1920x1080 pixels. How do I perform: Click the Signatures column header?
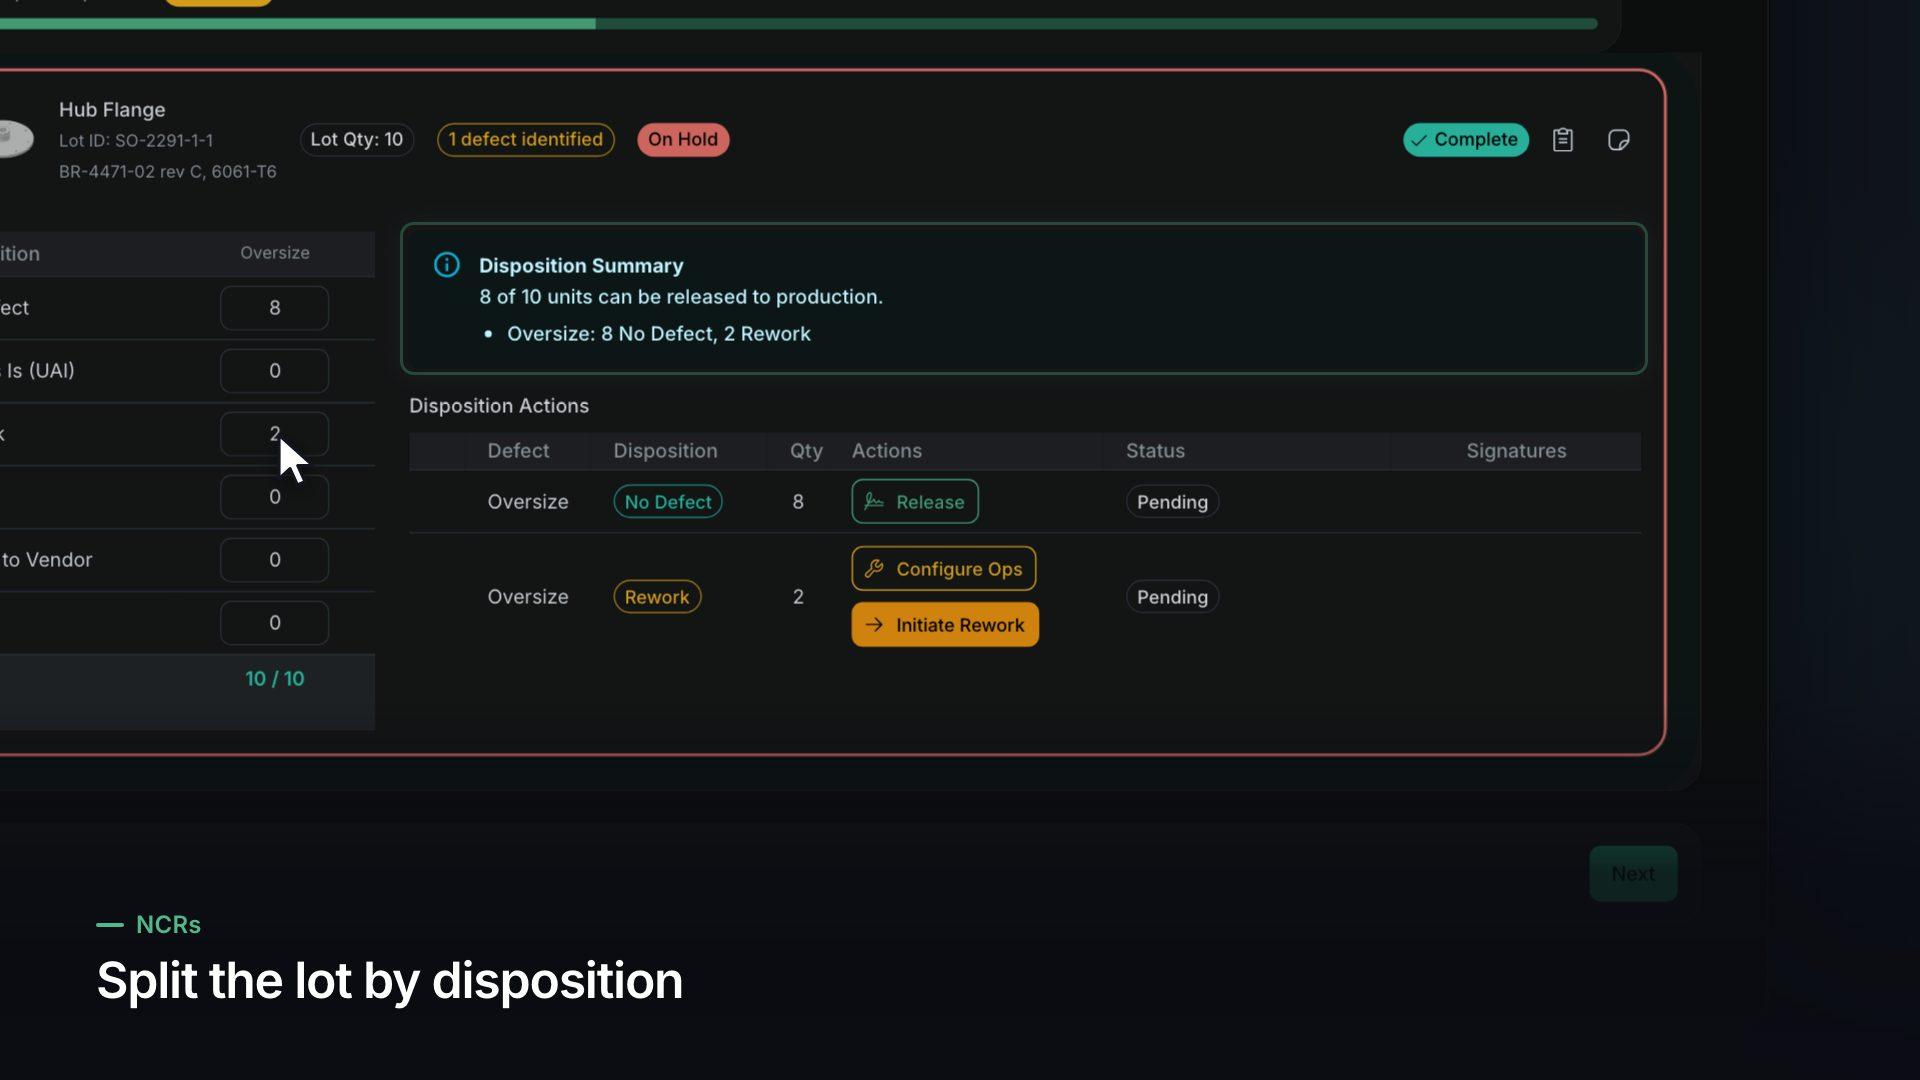[1516, 451]
